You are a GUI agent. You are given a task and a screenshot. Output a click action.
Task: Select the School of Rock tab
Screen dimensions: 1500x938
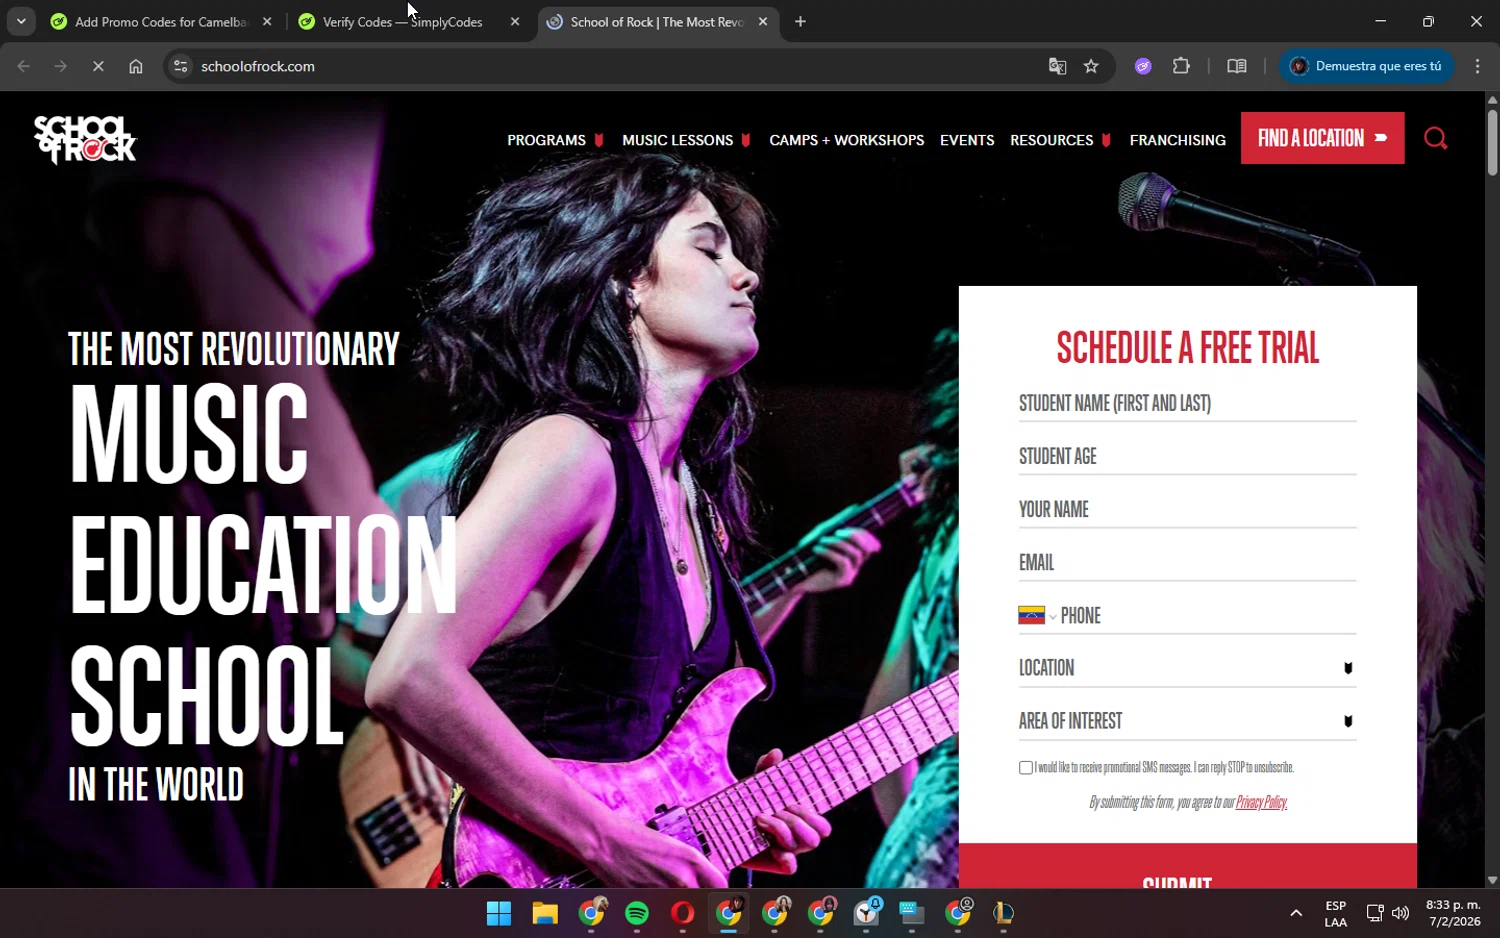pos(657,22)
